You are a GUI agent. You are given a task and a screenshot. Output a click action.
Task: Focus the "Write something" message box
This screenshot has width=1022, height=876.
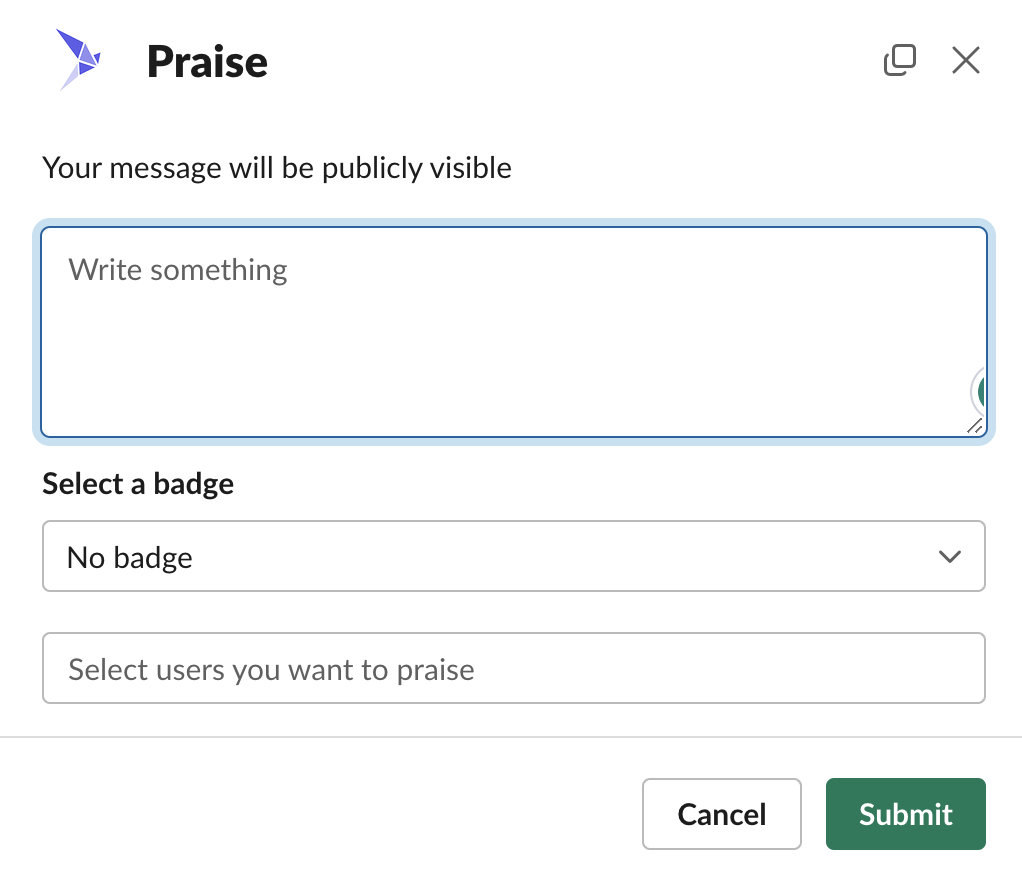(514, 332)
